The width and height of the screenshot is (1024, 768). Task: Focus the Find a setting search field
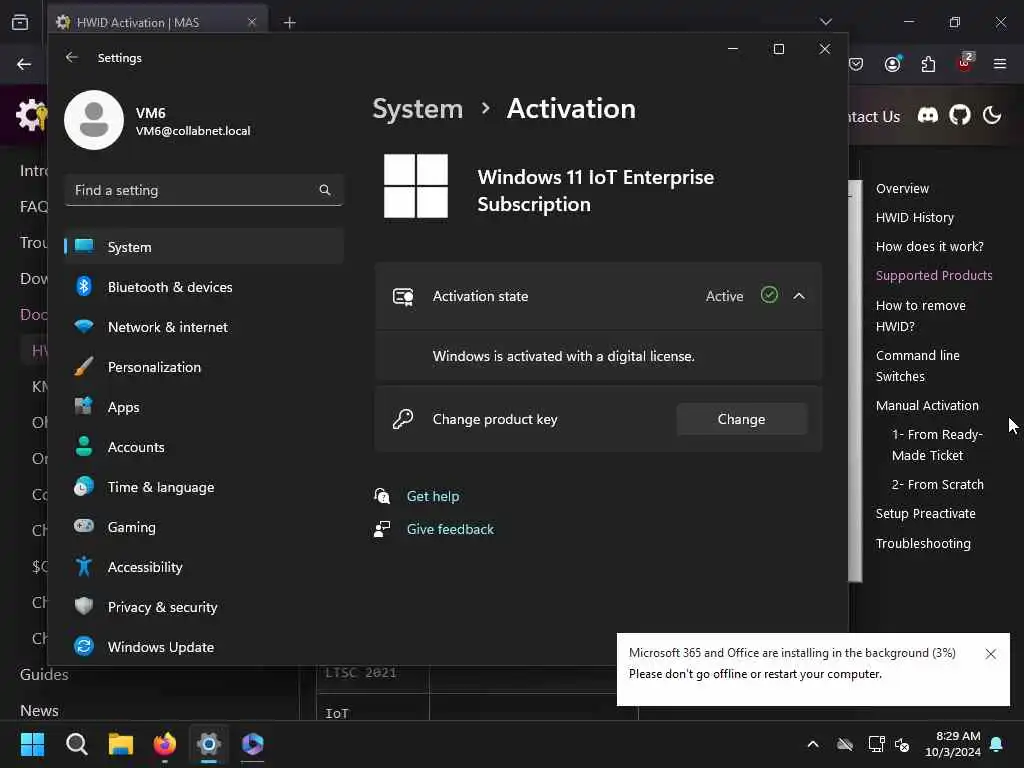pos(204,190)
